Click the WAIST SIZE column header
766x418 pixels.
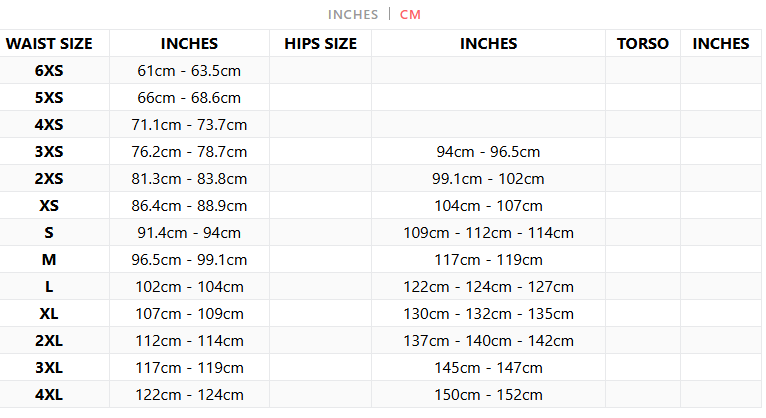49,44
